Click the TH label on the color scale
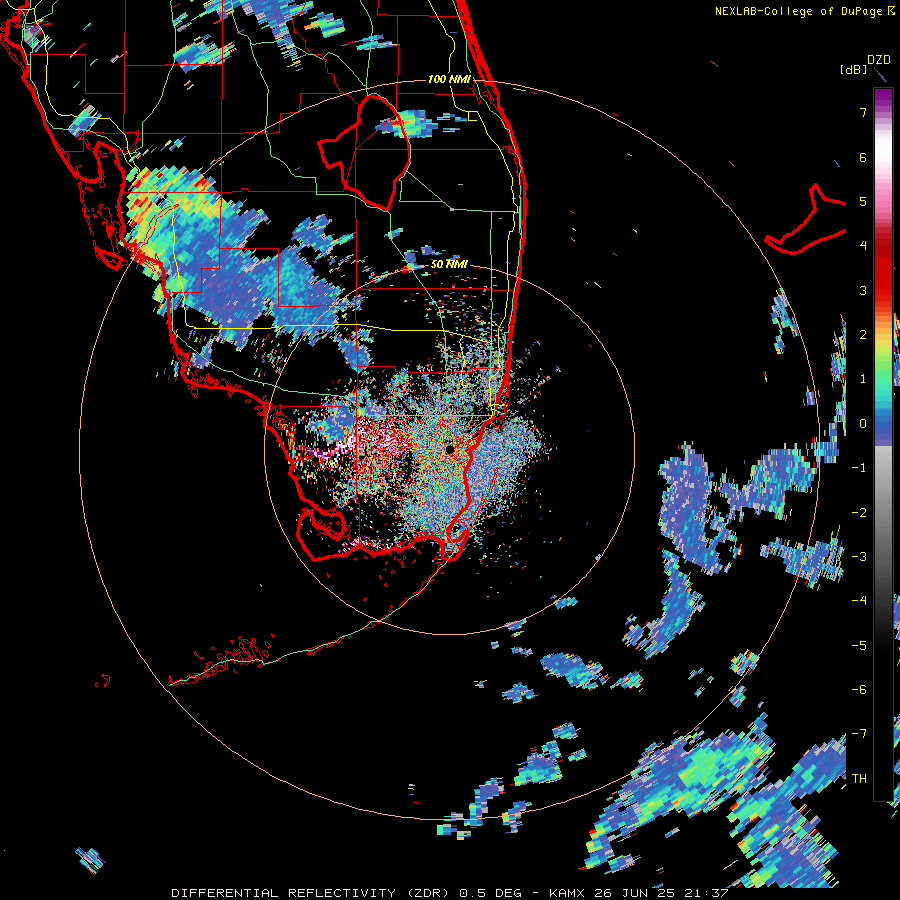900x900 pixels. tap(859, 778)
